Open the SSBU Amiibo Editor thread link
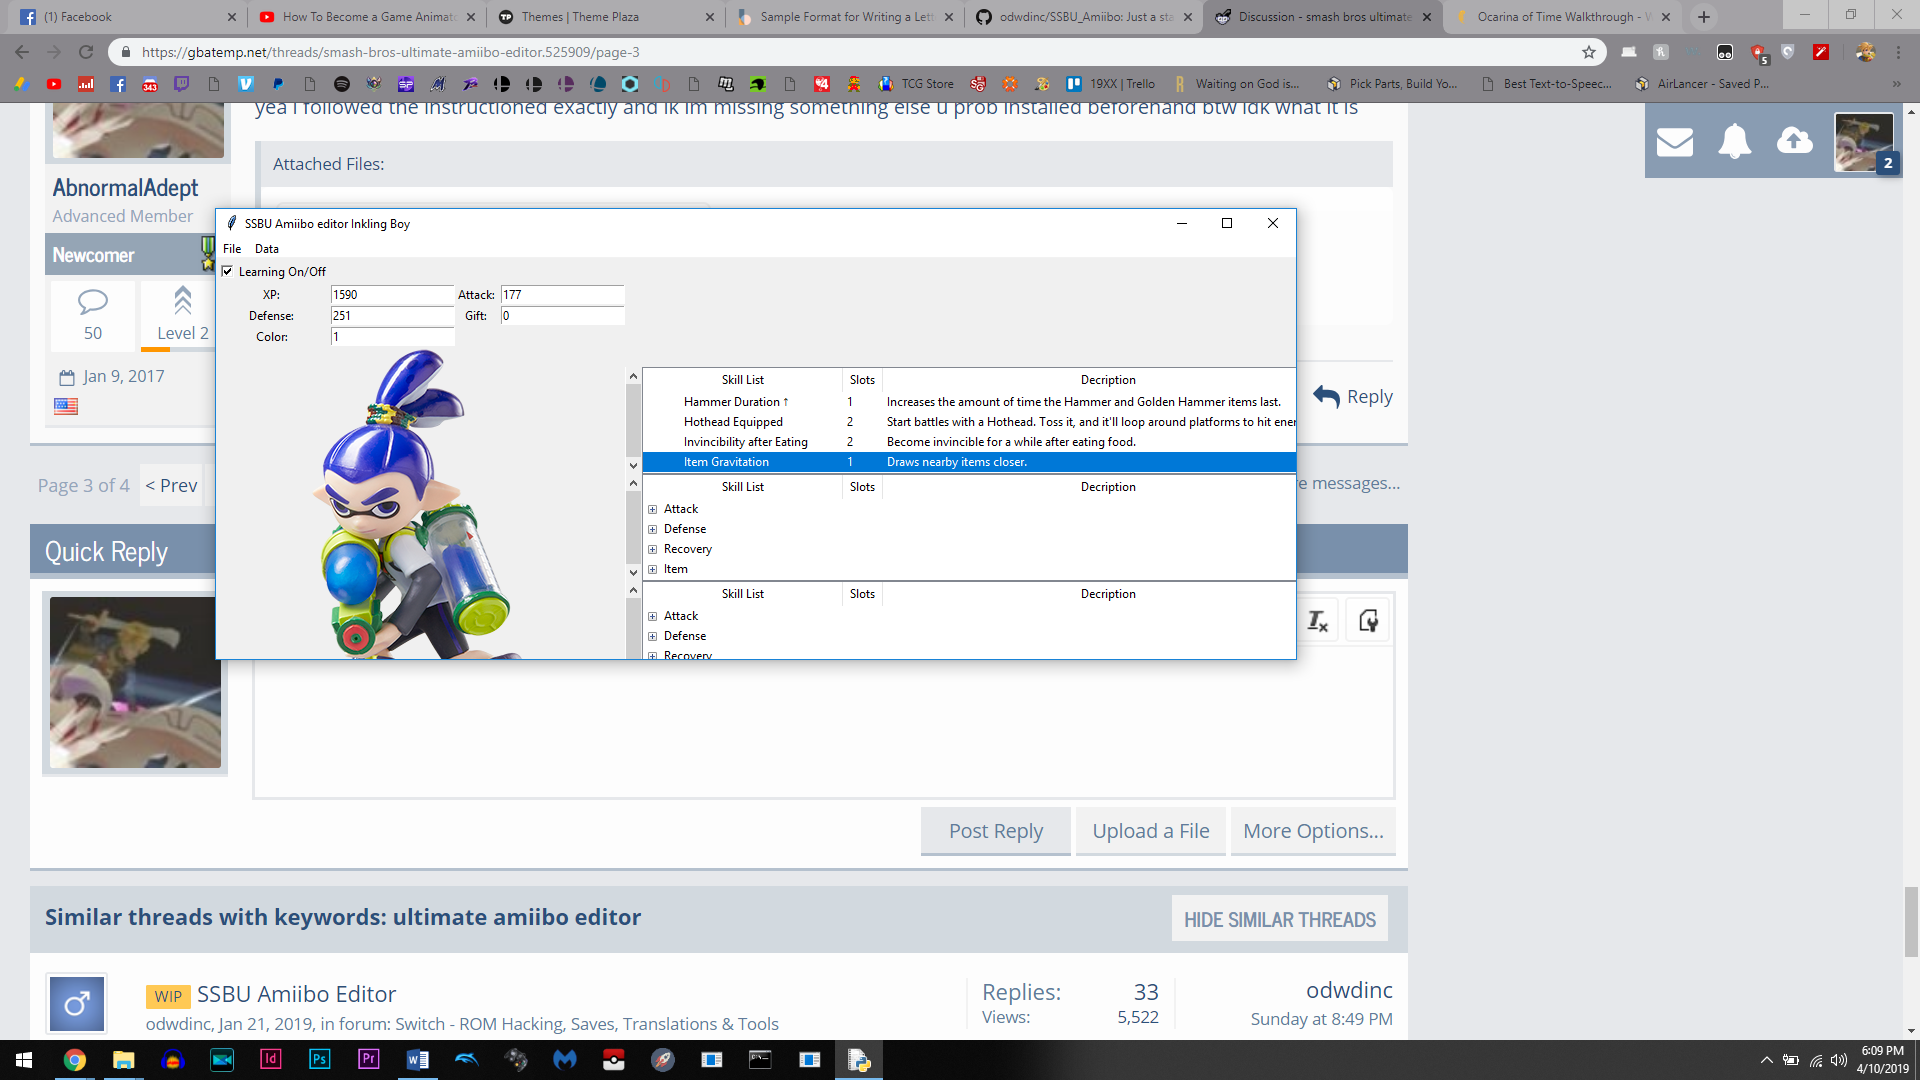The width and height of the screenshot is (1920, 1080). click(296, 994)
